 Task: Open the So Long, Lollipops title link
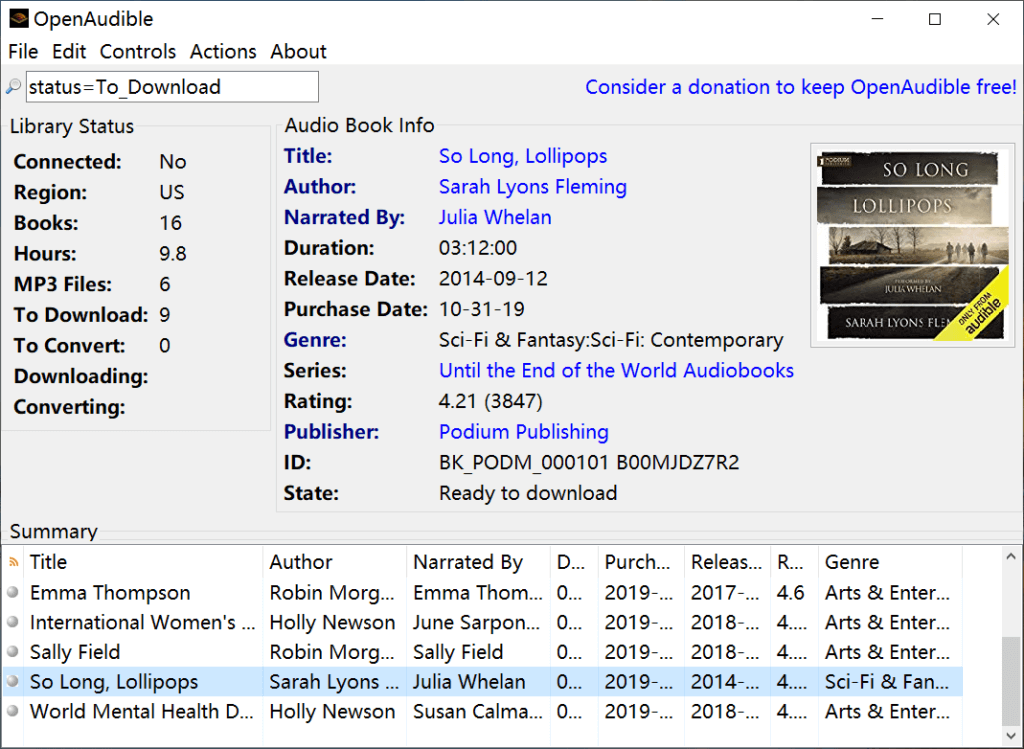coord(522,156)
